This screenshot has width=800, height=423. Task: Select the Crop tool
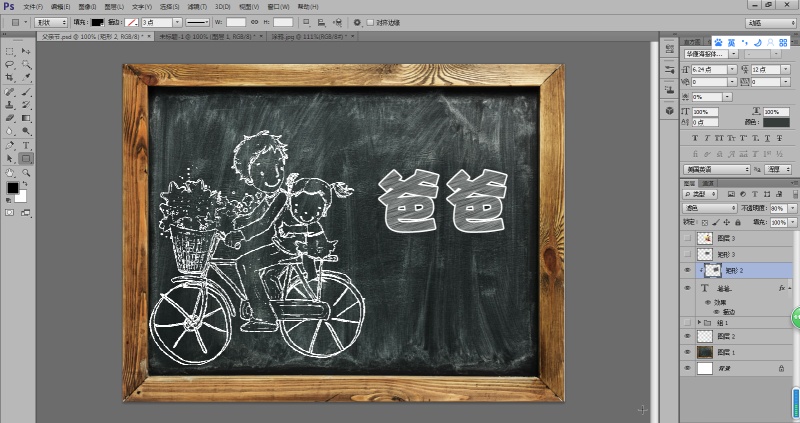point(10,78)
